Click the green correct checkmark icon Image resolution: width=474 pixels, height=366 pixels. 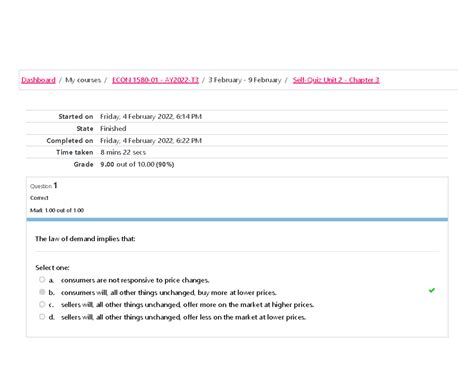tap(432, 290)
